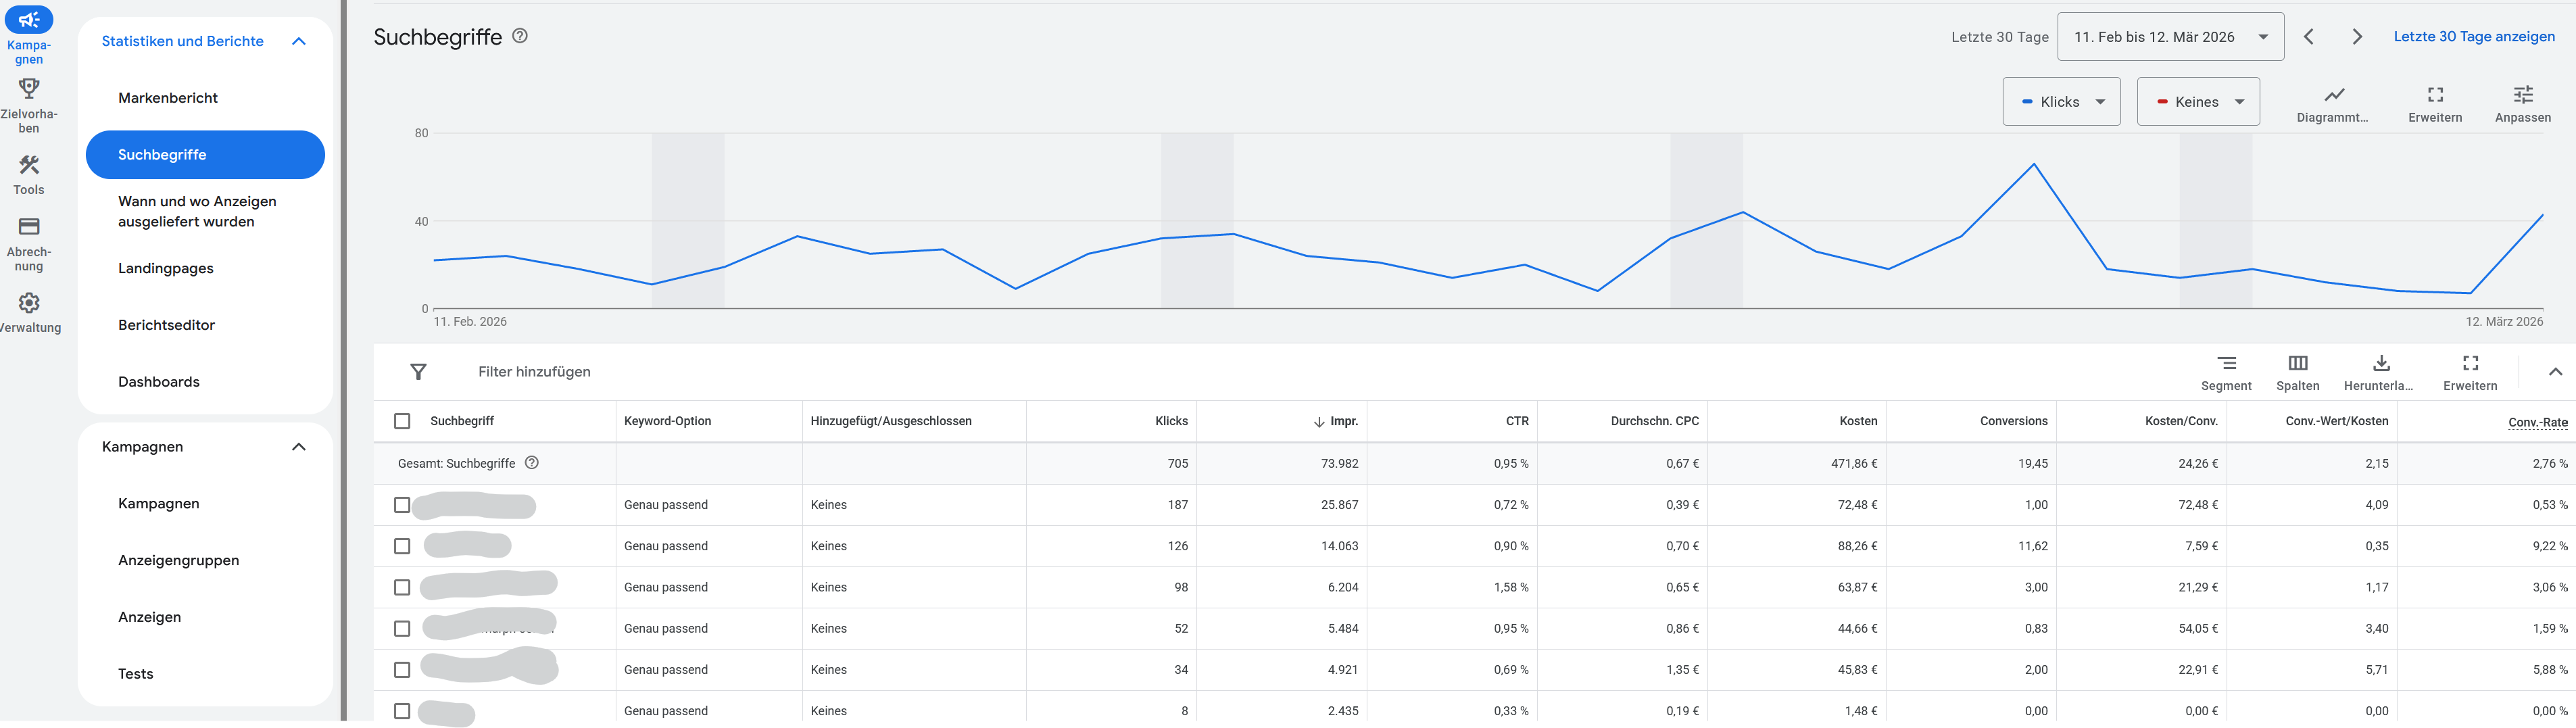Click Filter hinzufügen above the table
Viewport: 2576px width, 728px height.
(532, 371)
